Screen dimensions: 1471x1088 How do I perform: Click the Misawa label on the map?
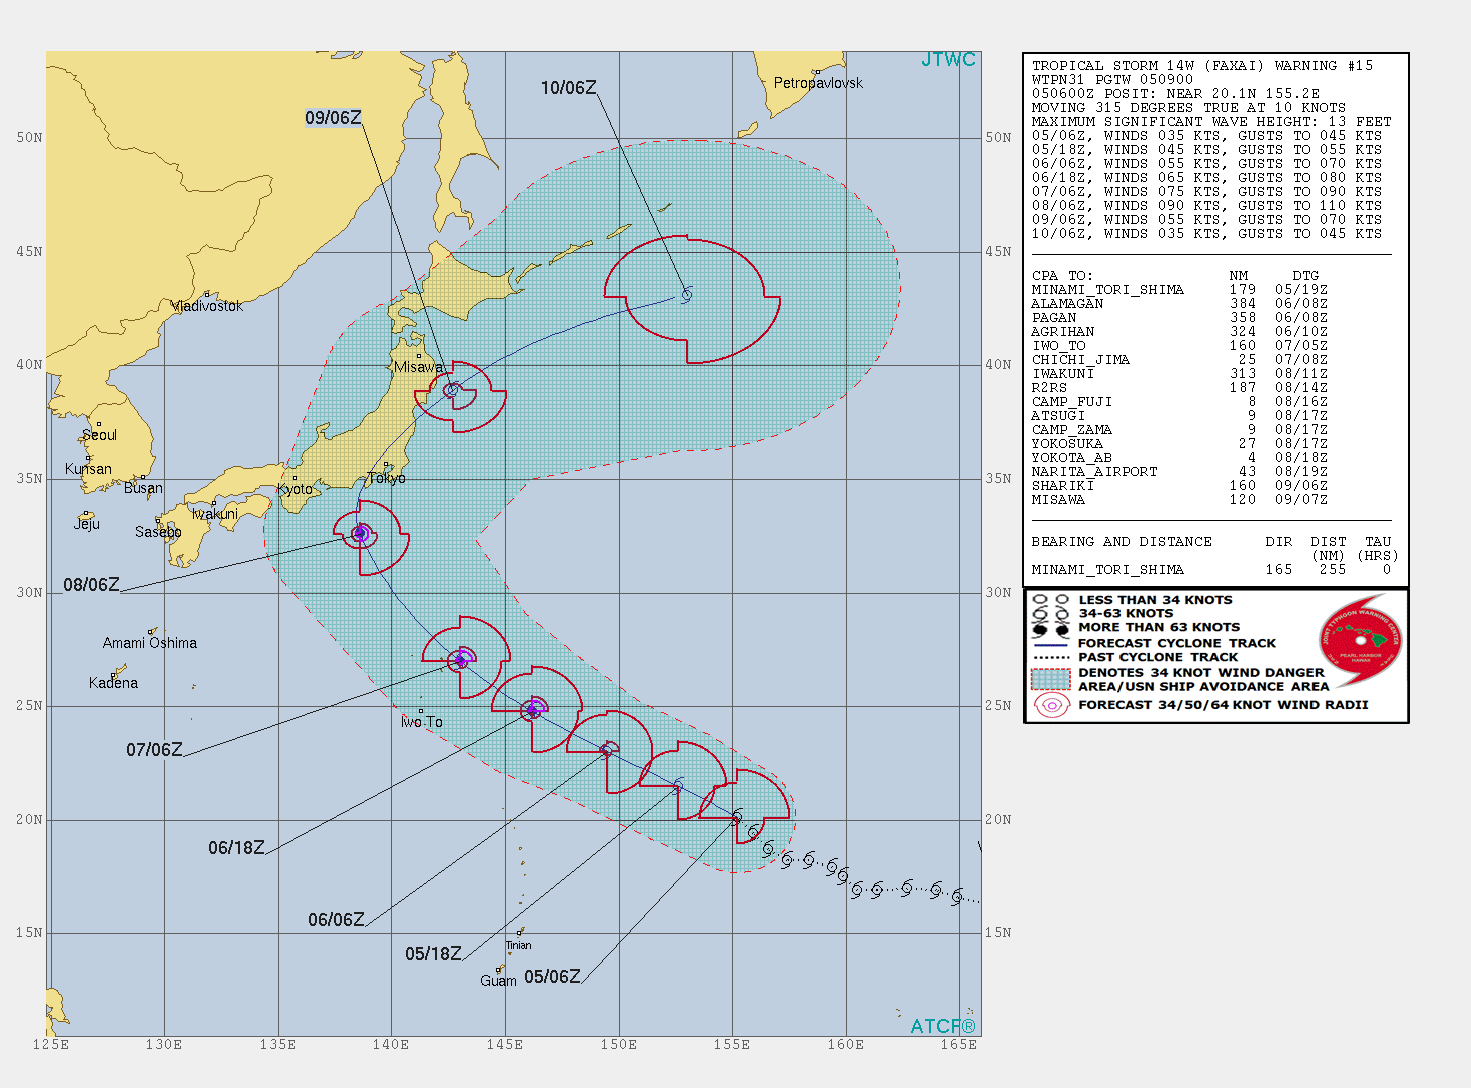coord(418,367)
